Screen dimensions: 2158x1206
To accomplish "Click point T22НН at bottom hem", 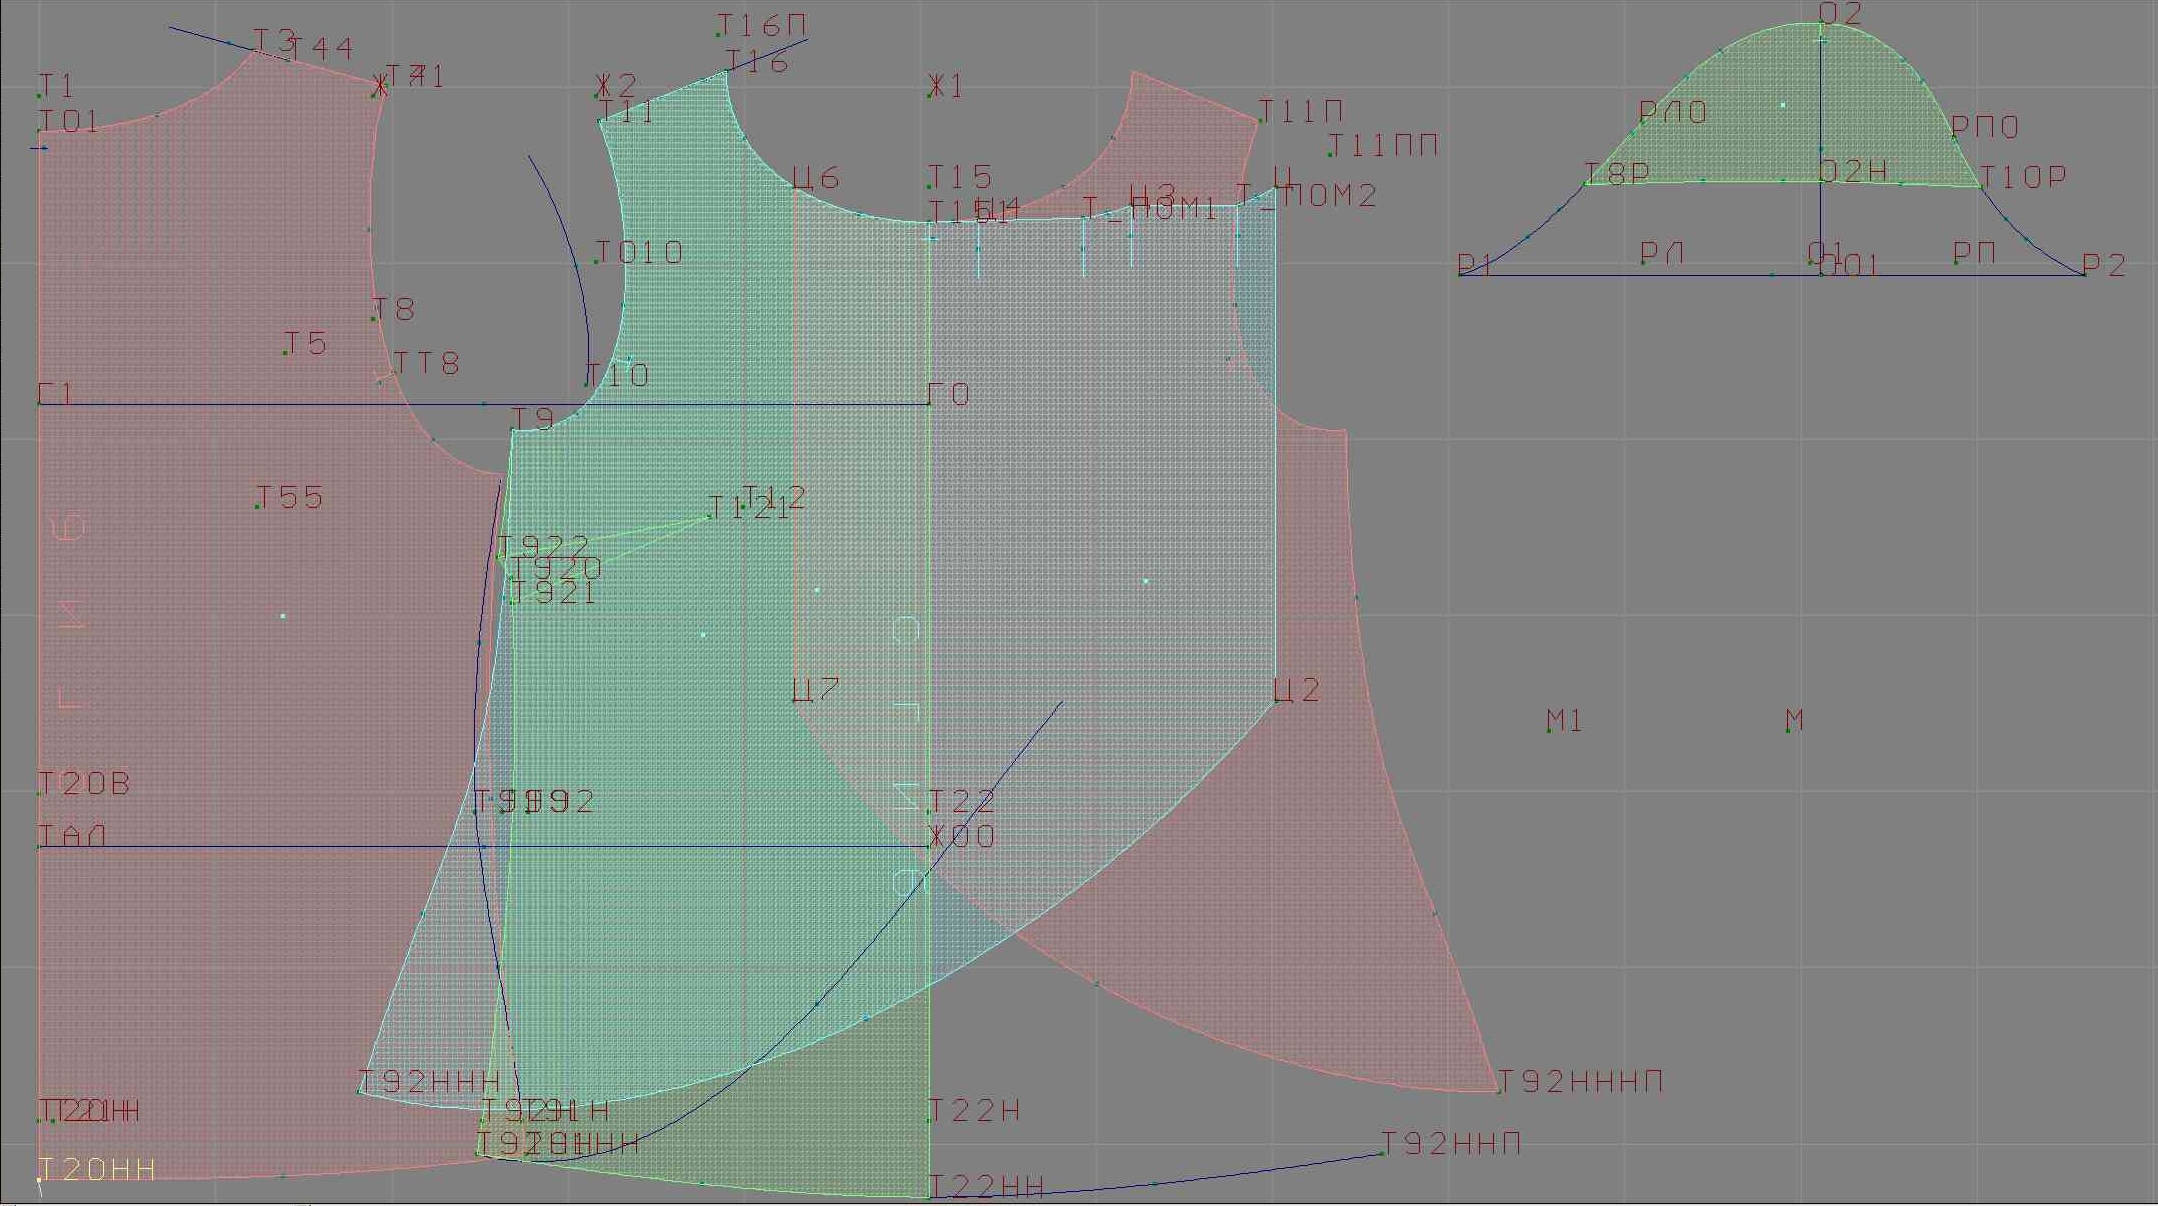I will pyautogui.click(x=930, y=1195).
